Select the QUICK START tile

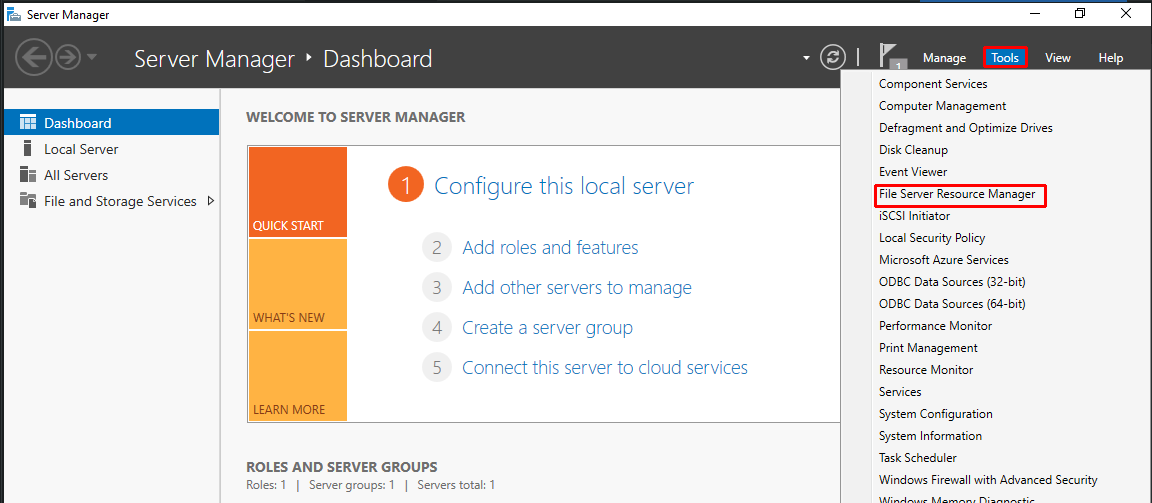point(297,192)
